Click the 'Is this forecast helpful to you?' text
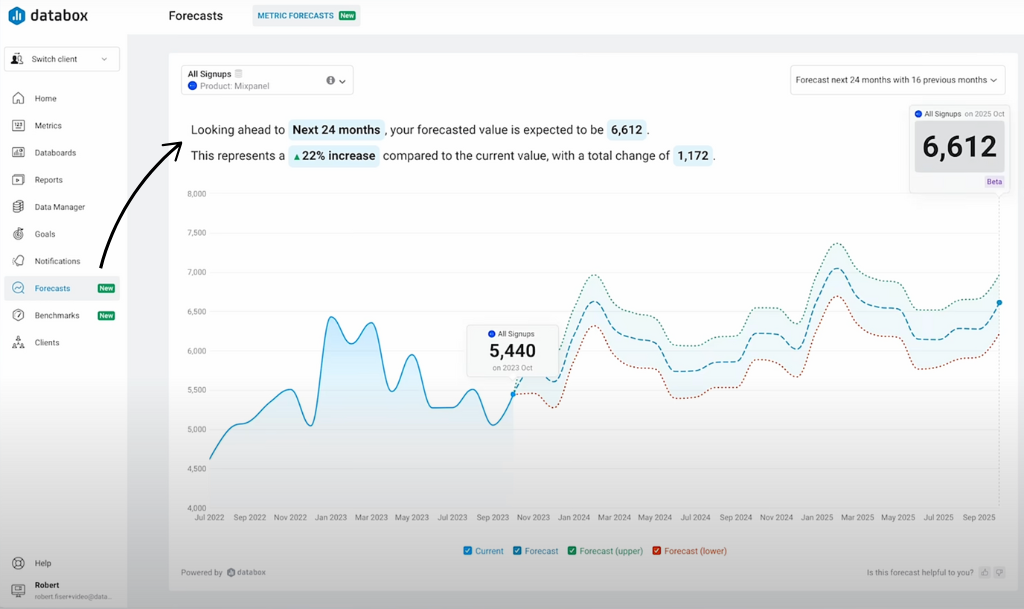The image size is (1024, 609). click(x=920, y=572)
